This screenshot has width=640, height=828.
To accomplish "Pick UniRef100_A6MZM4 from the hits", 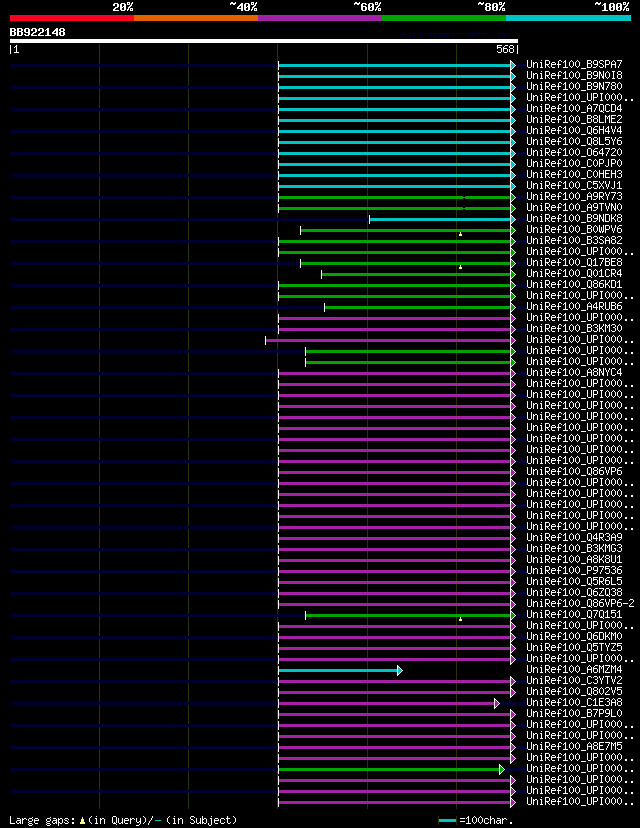I will 574,670.
